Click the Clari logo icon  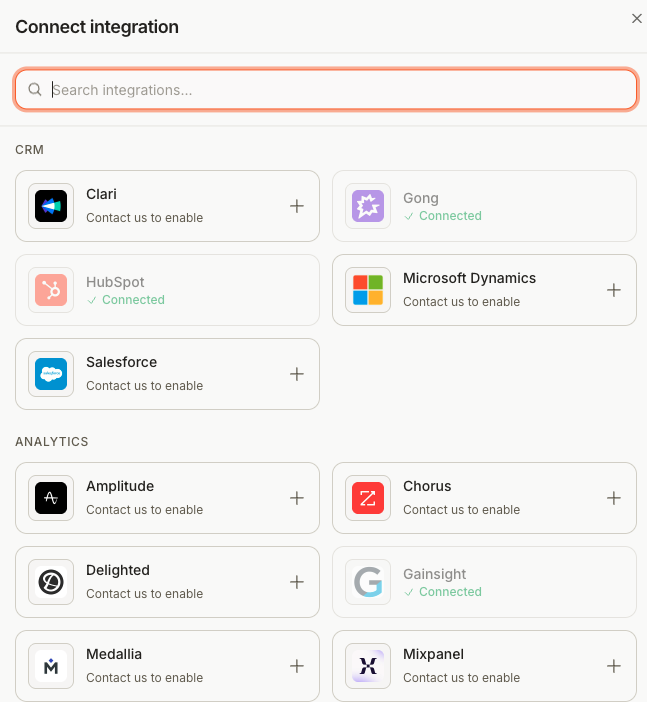tap(51, 206)
